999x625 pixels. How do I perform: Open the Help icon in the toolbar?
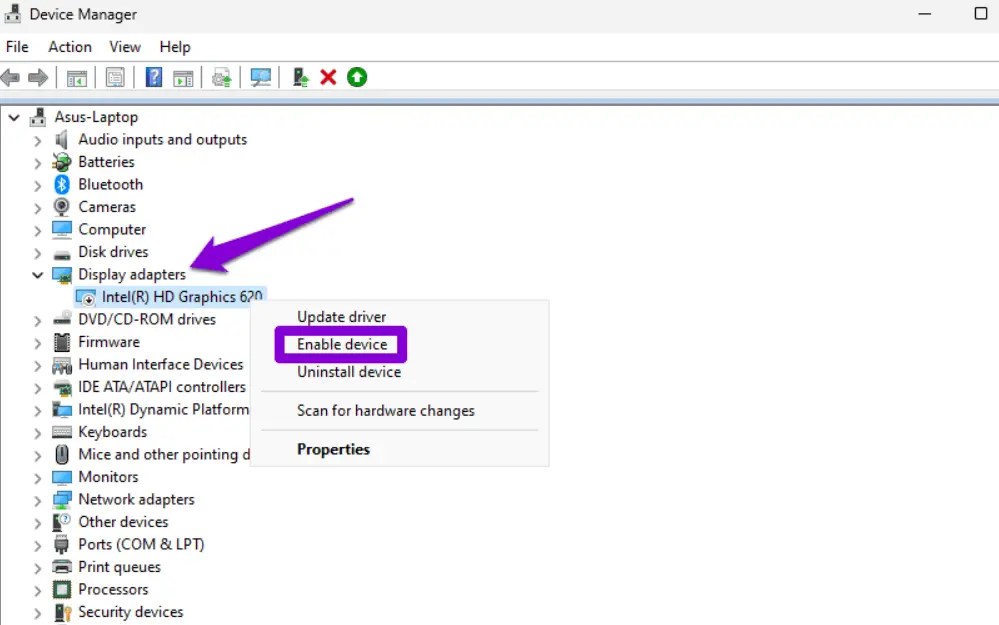152,77
